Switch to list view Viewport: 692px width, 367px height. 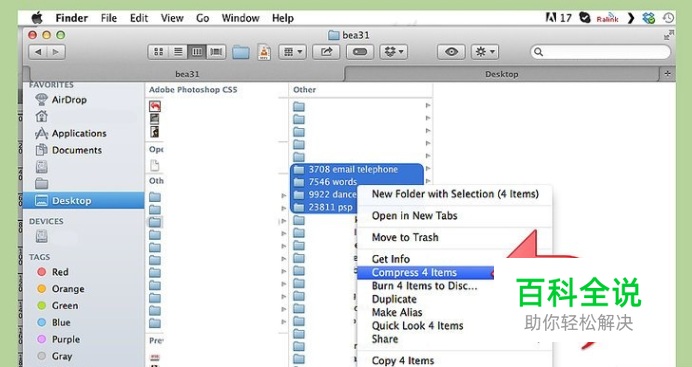click(178, 52)
